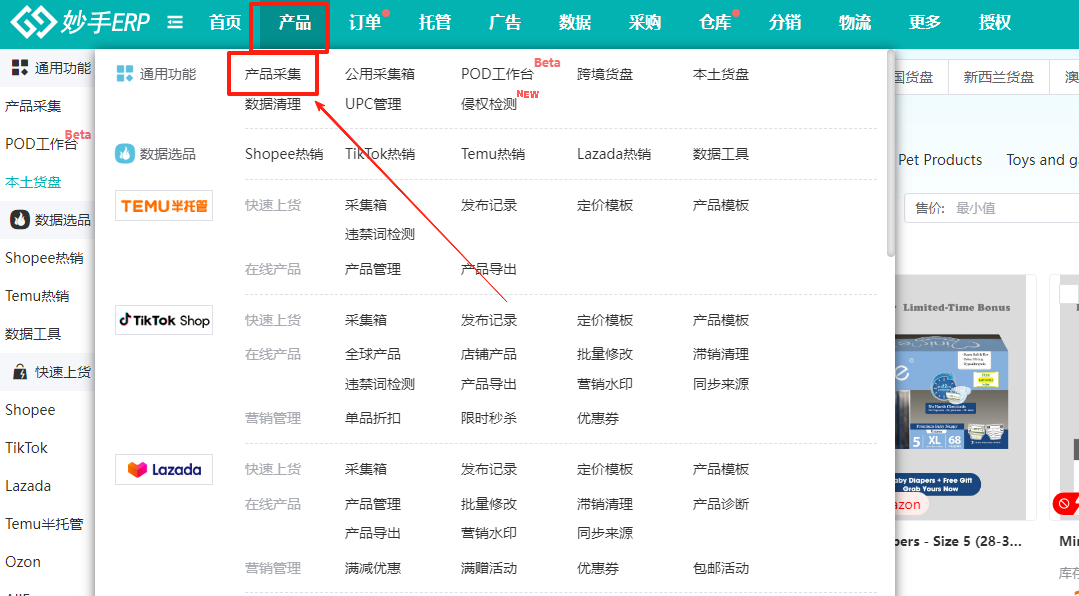Image resolution: width=1079 pixels, height=596 pixels.
Task: Open Shopee热销 in the dropdown panel
Action: click(x=284, y=153)
